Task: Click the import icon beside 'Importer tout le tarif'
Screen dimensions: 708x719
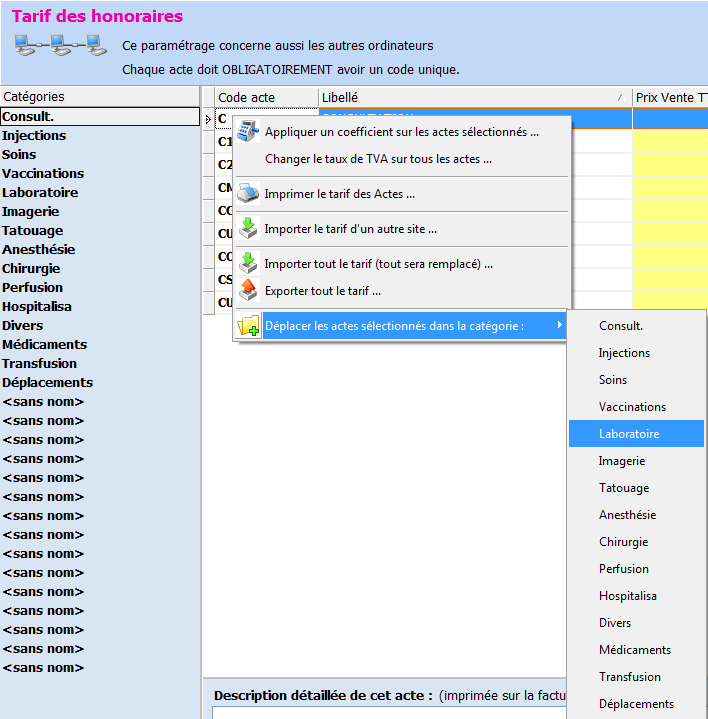Action: [248, 264]
